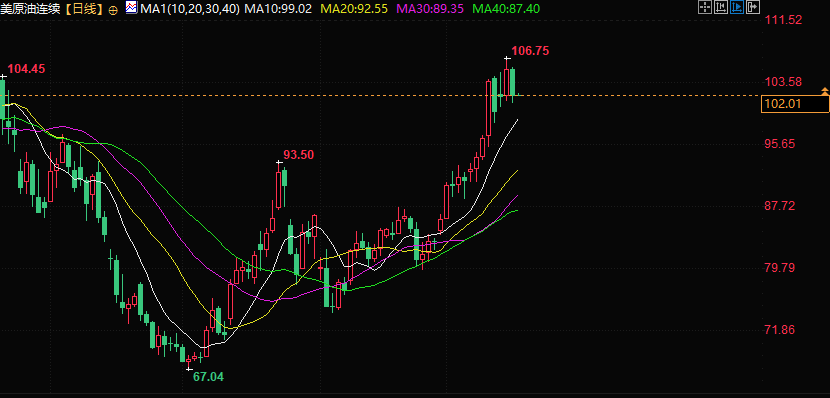Click the 104.45 price label
The height and width of the screenshot is (398, 830).
[x=26, y=68]
